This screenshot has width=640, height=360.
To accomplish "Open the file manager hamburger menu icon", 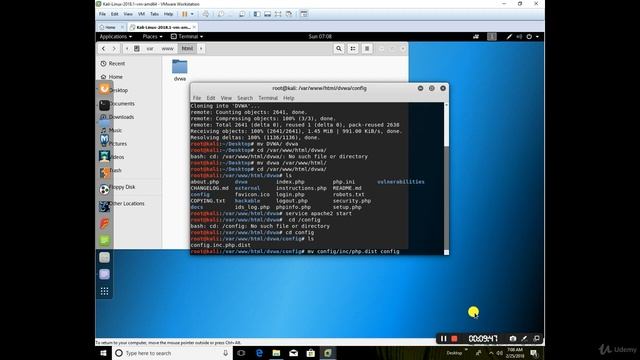I will click(x=367, y=49).
